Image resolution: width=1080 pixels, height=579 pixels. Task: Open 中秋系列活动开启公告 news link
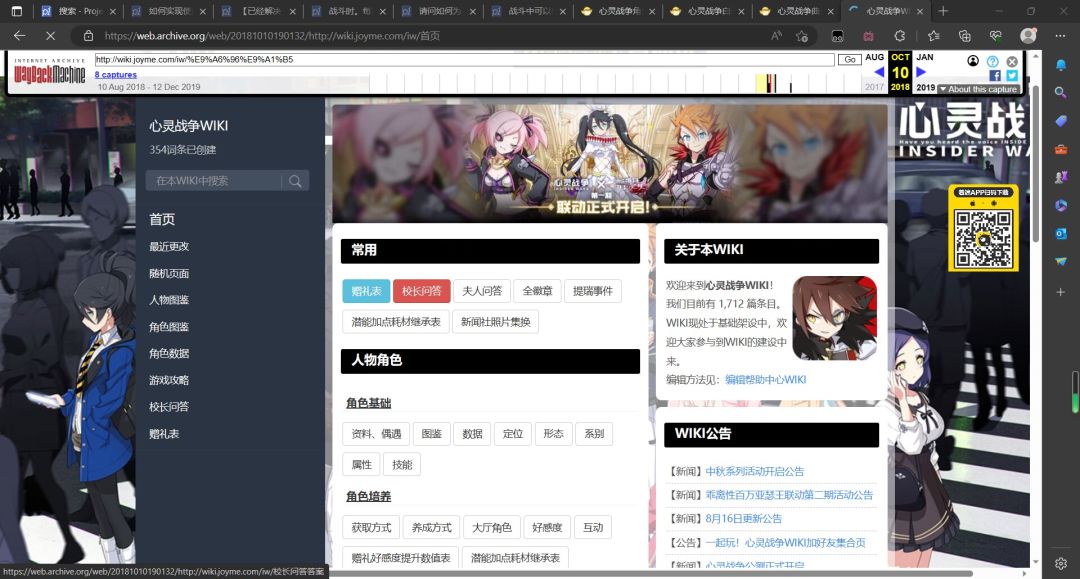tap(754, 472)
